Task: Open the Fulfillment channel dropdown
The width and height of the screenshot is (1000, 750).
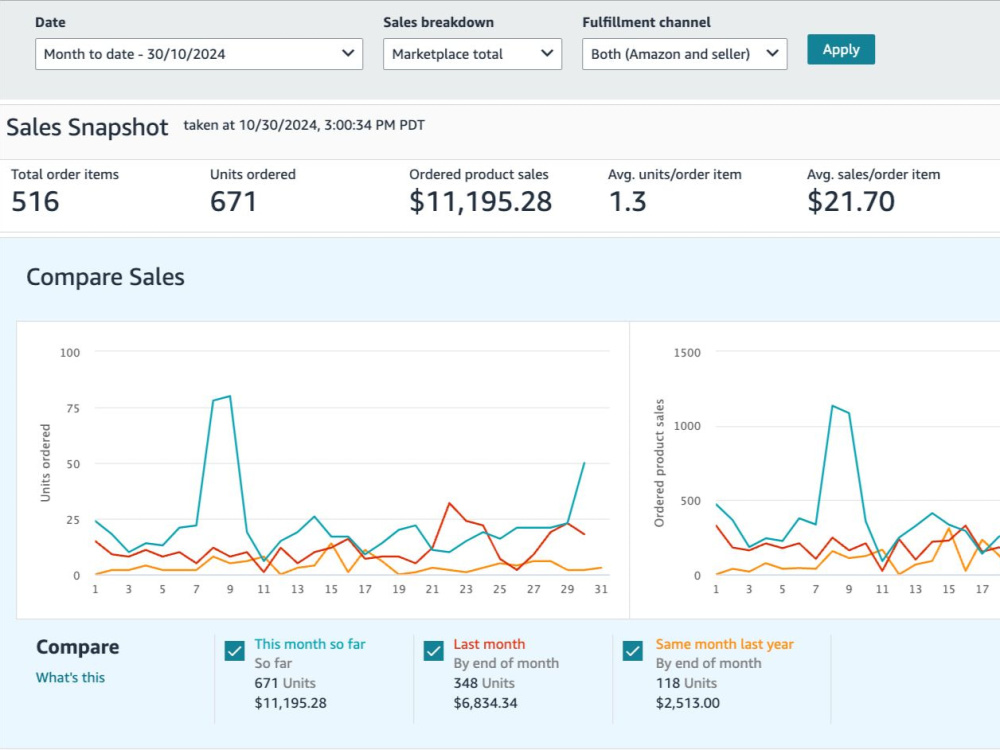Action: (684, 54)
